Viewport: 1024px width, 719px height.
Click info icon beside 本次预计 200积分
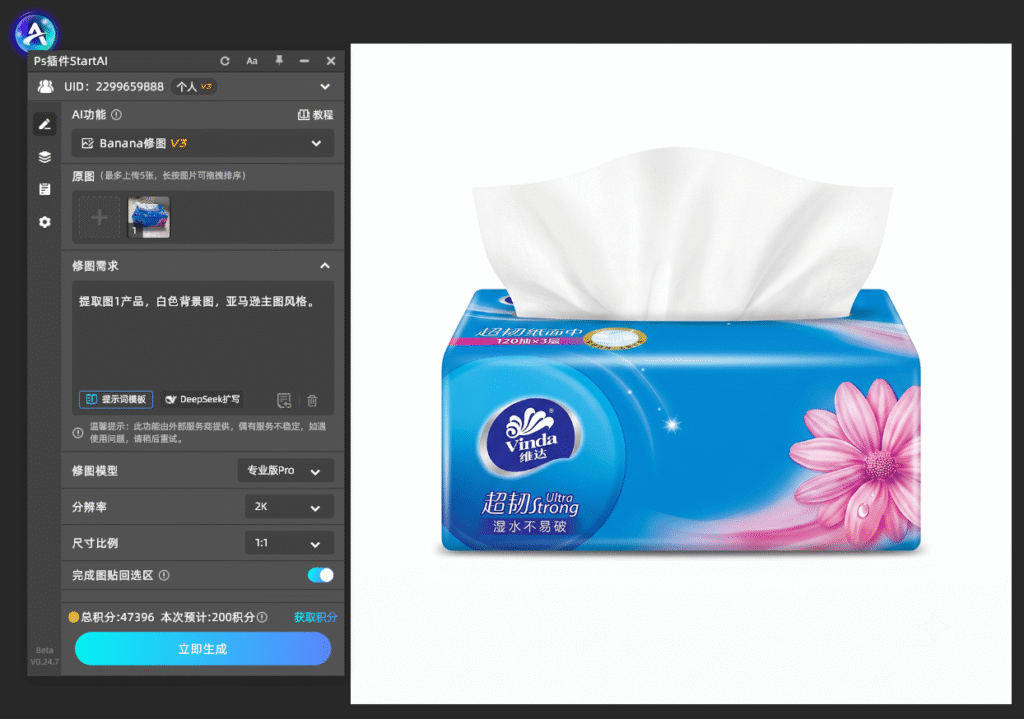(x=262, y=617)
